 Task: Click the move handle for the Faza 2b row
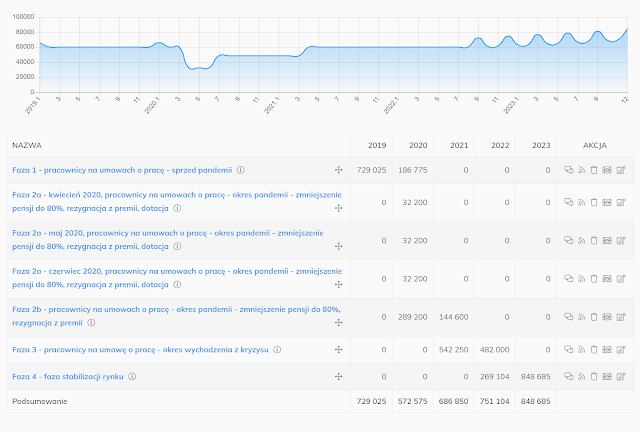point(338,323)
